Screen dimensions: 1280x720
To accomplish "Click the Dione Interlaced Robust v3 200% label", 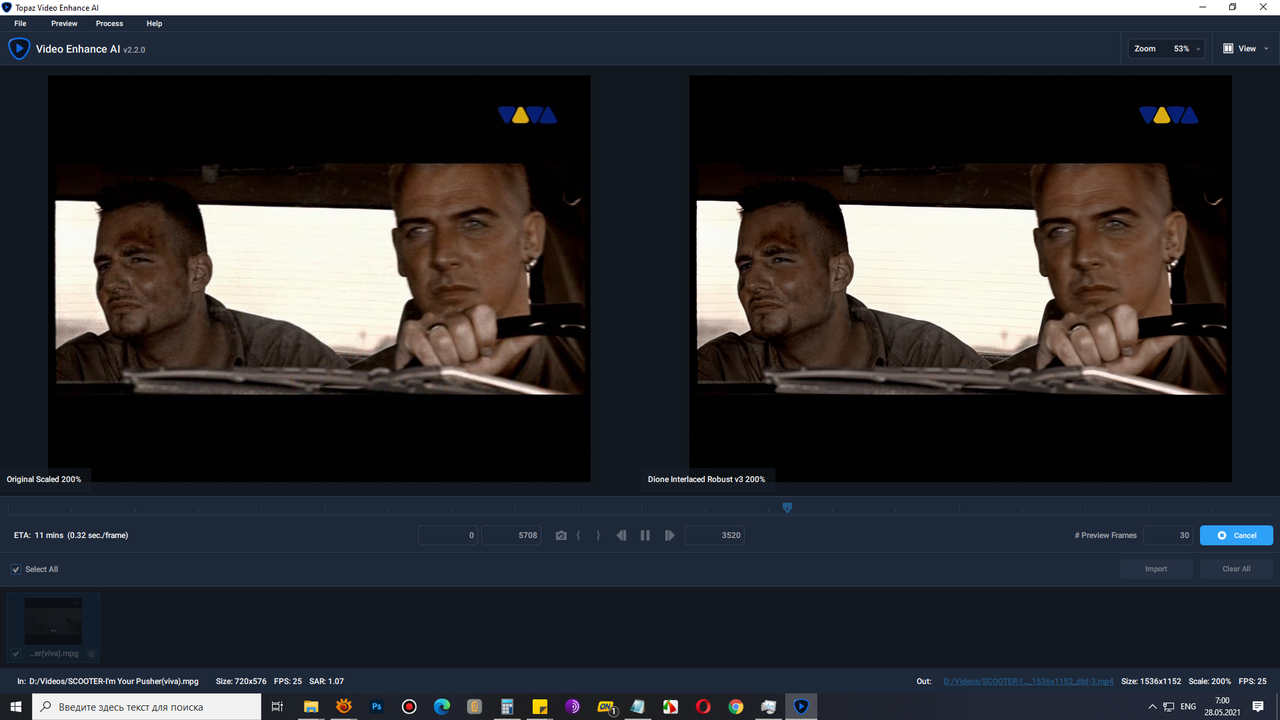I will pos(706,479).
